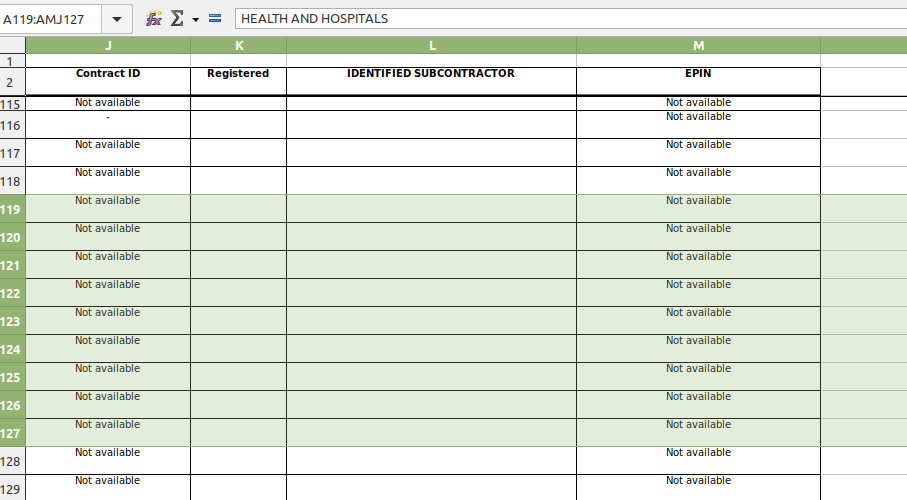Select row 119 header

[12, 209]
